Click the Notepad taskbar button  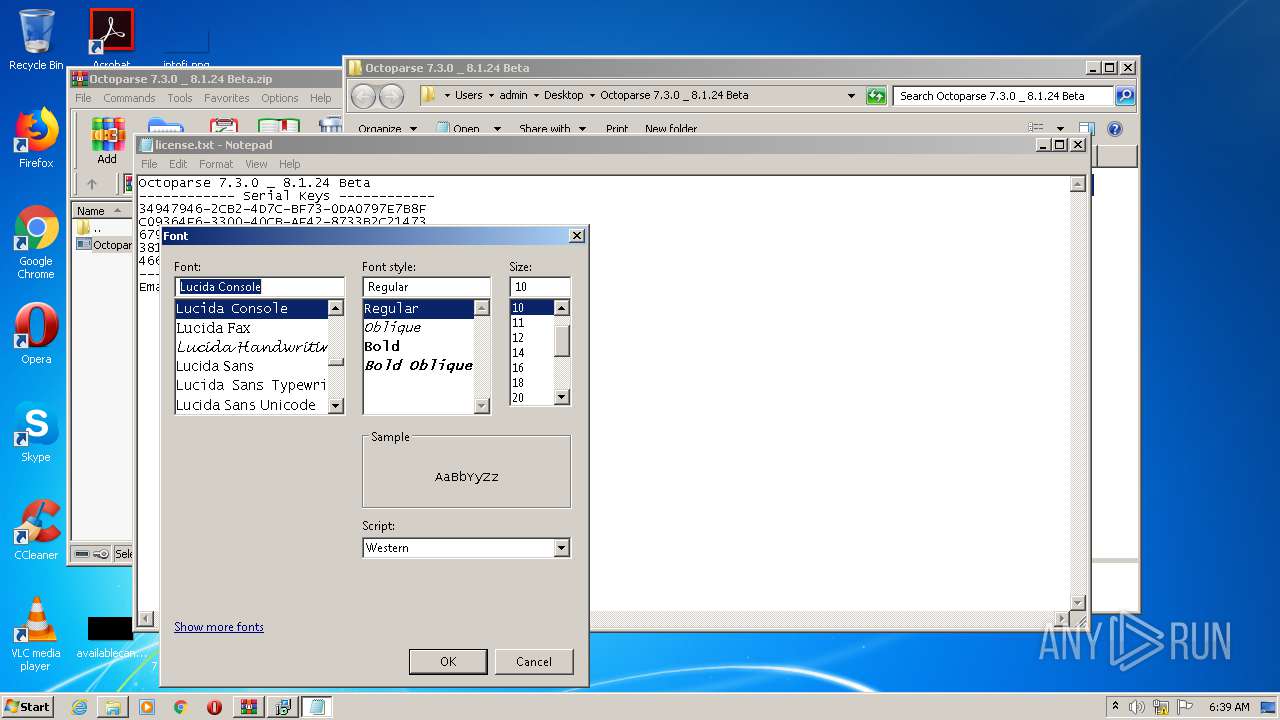pos(317,707)
